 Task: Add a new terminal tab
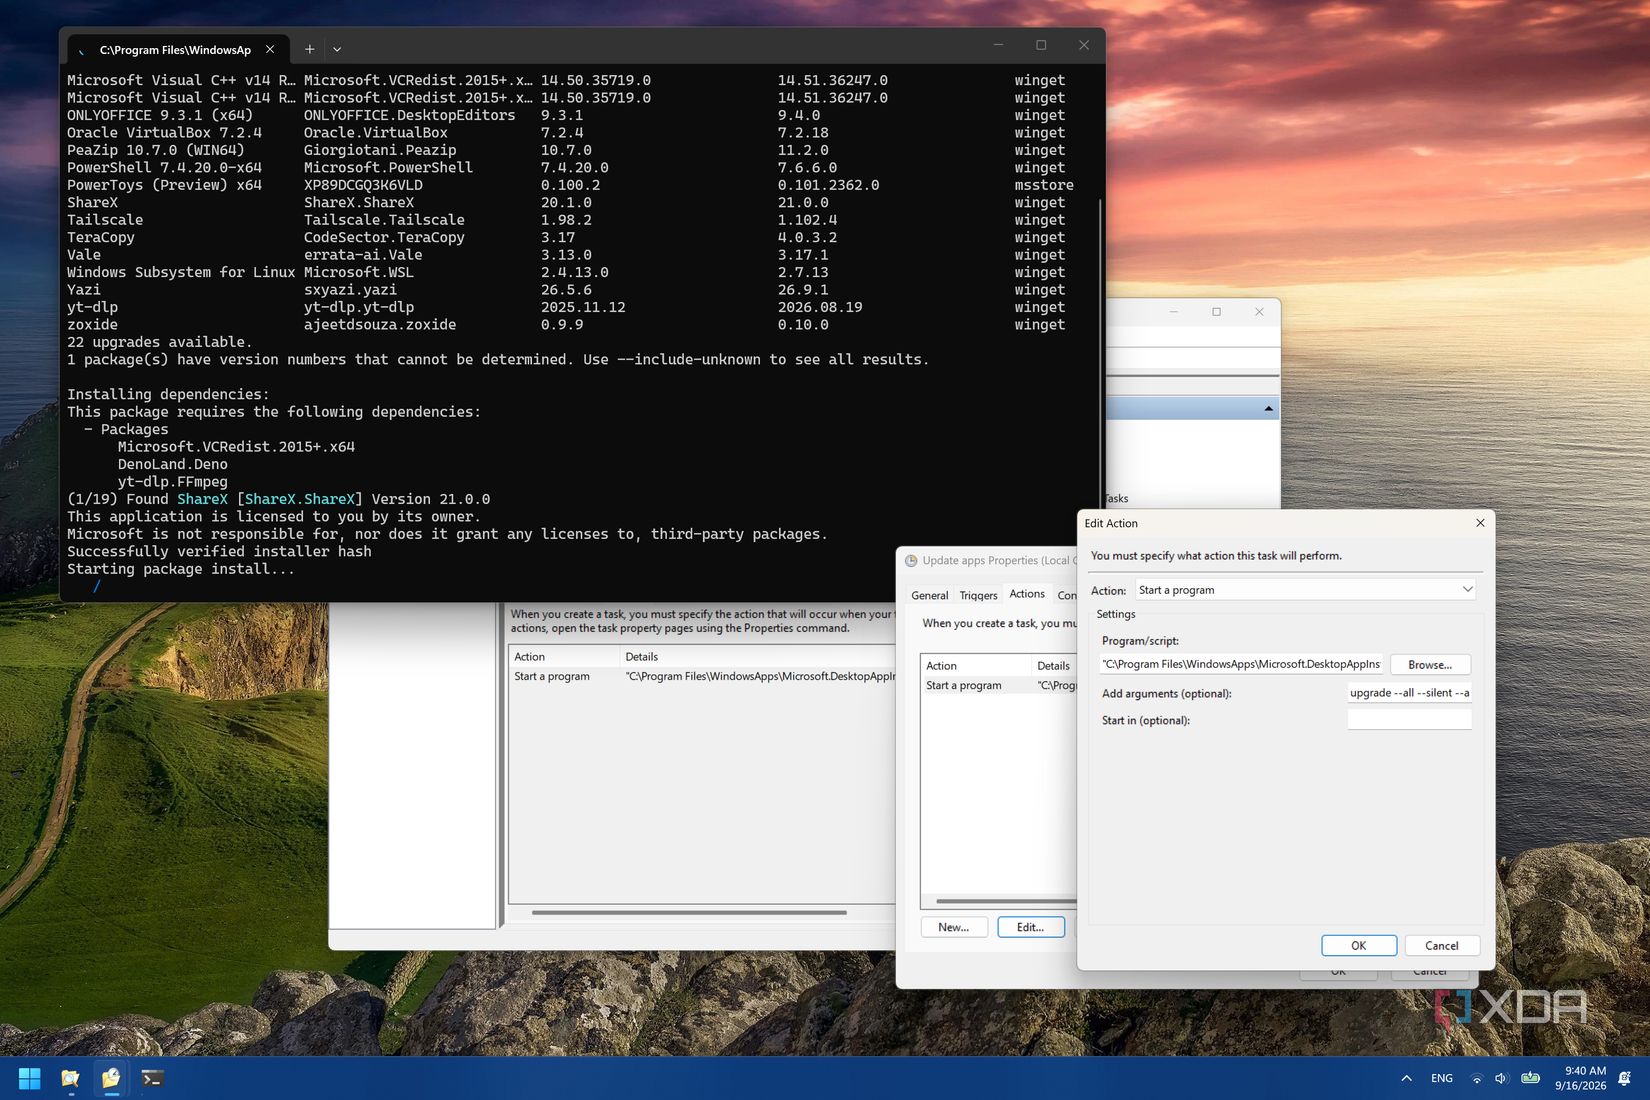point(310,49)
